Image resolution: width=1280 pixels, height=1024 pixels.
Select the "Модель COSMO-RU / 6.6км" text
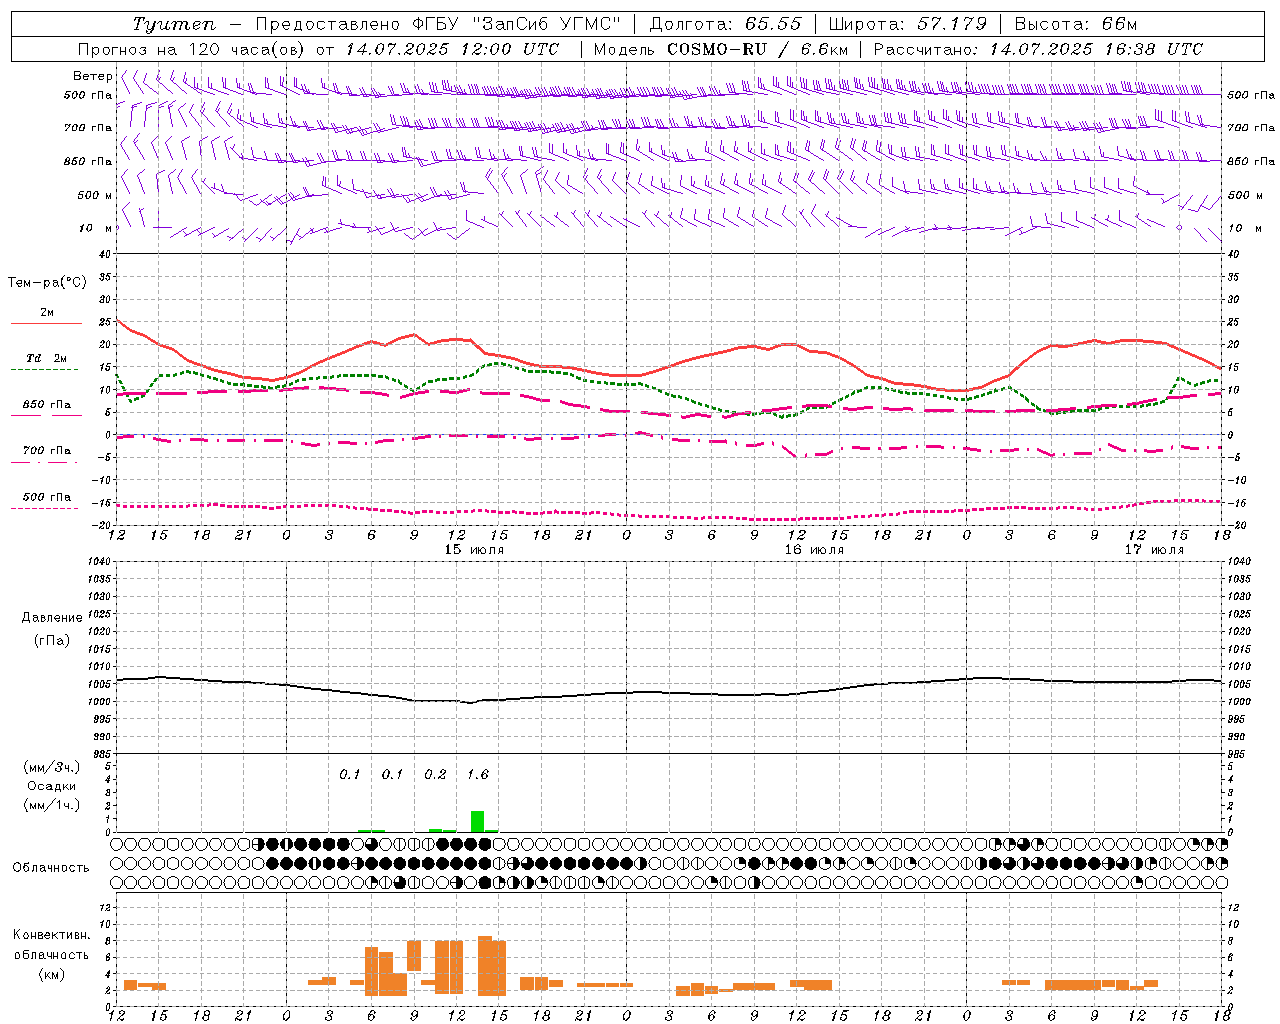(x=720, y=49)
